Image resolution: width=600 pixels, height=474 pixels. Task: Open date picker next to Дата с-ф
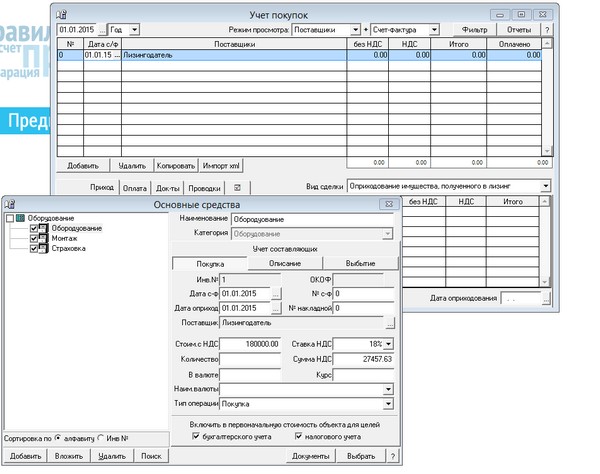pos(276,294)
